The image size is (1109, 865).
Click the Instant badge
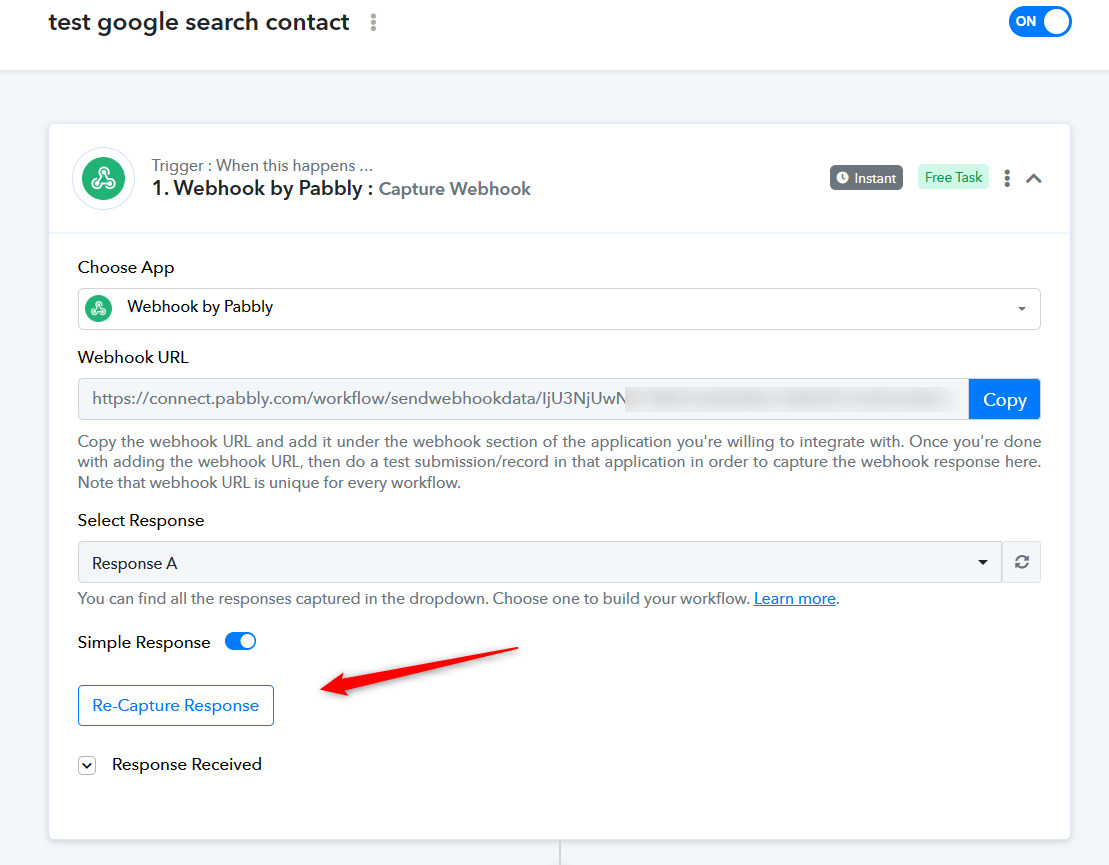(866, 178)
